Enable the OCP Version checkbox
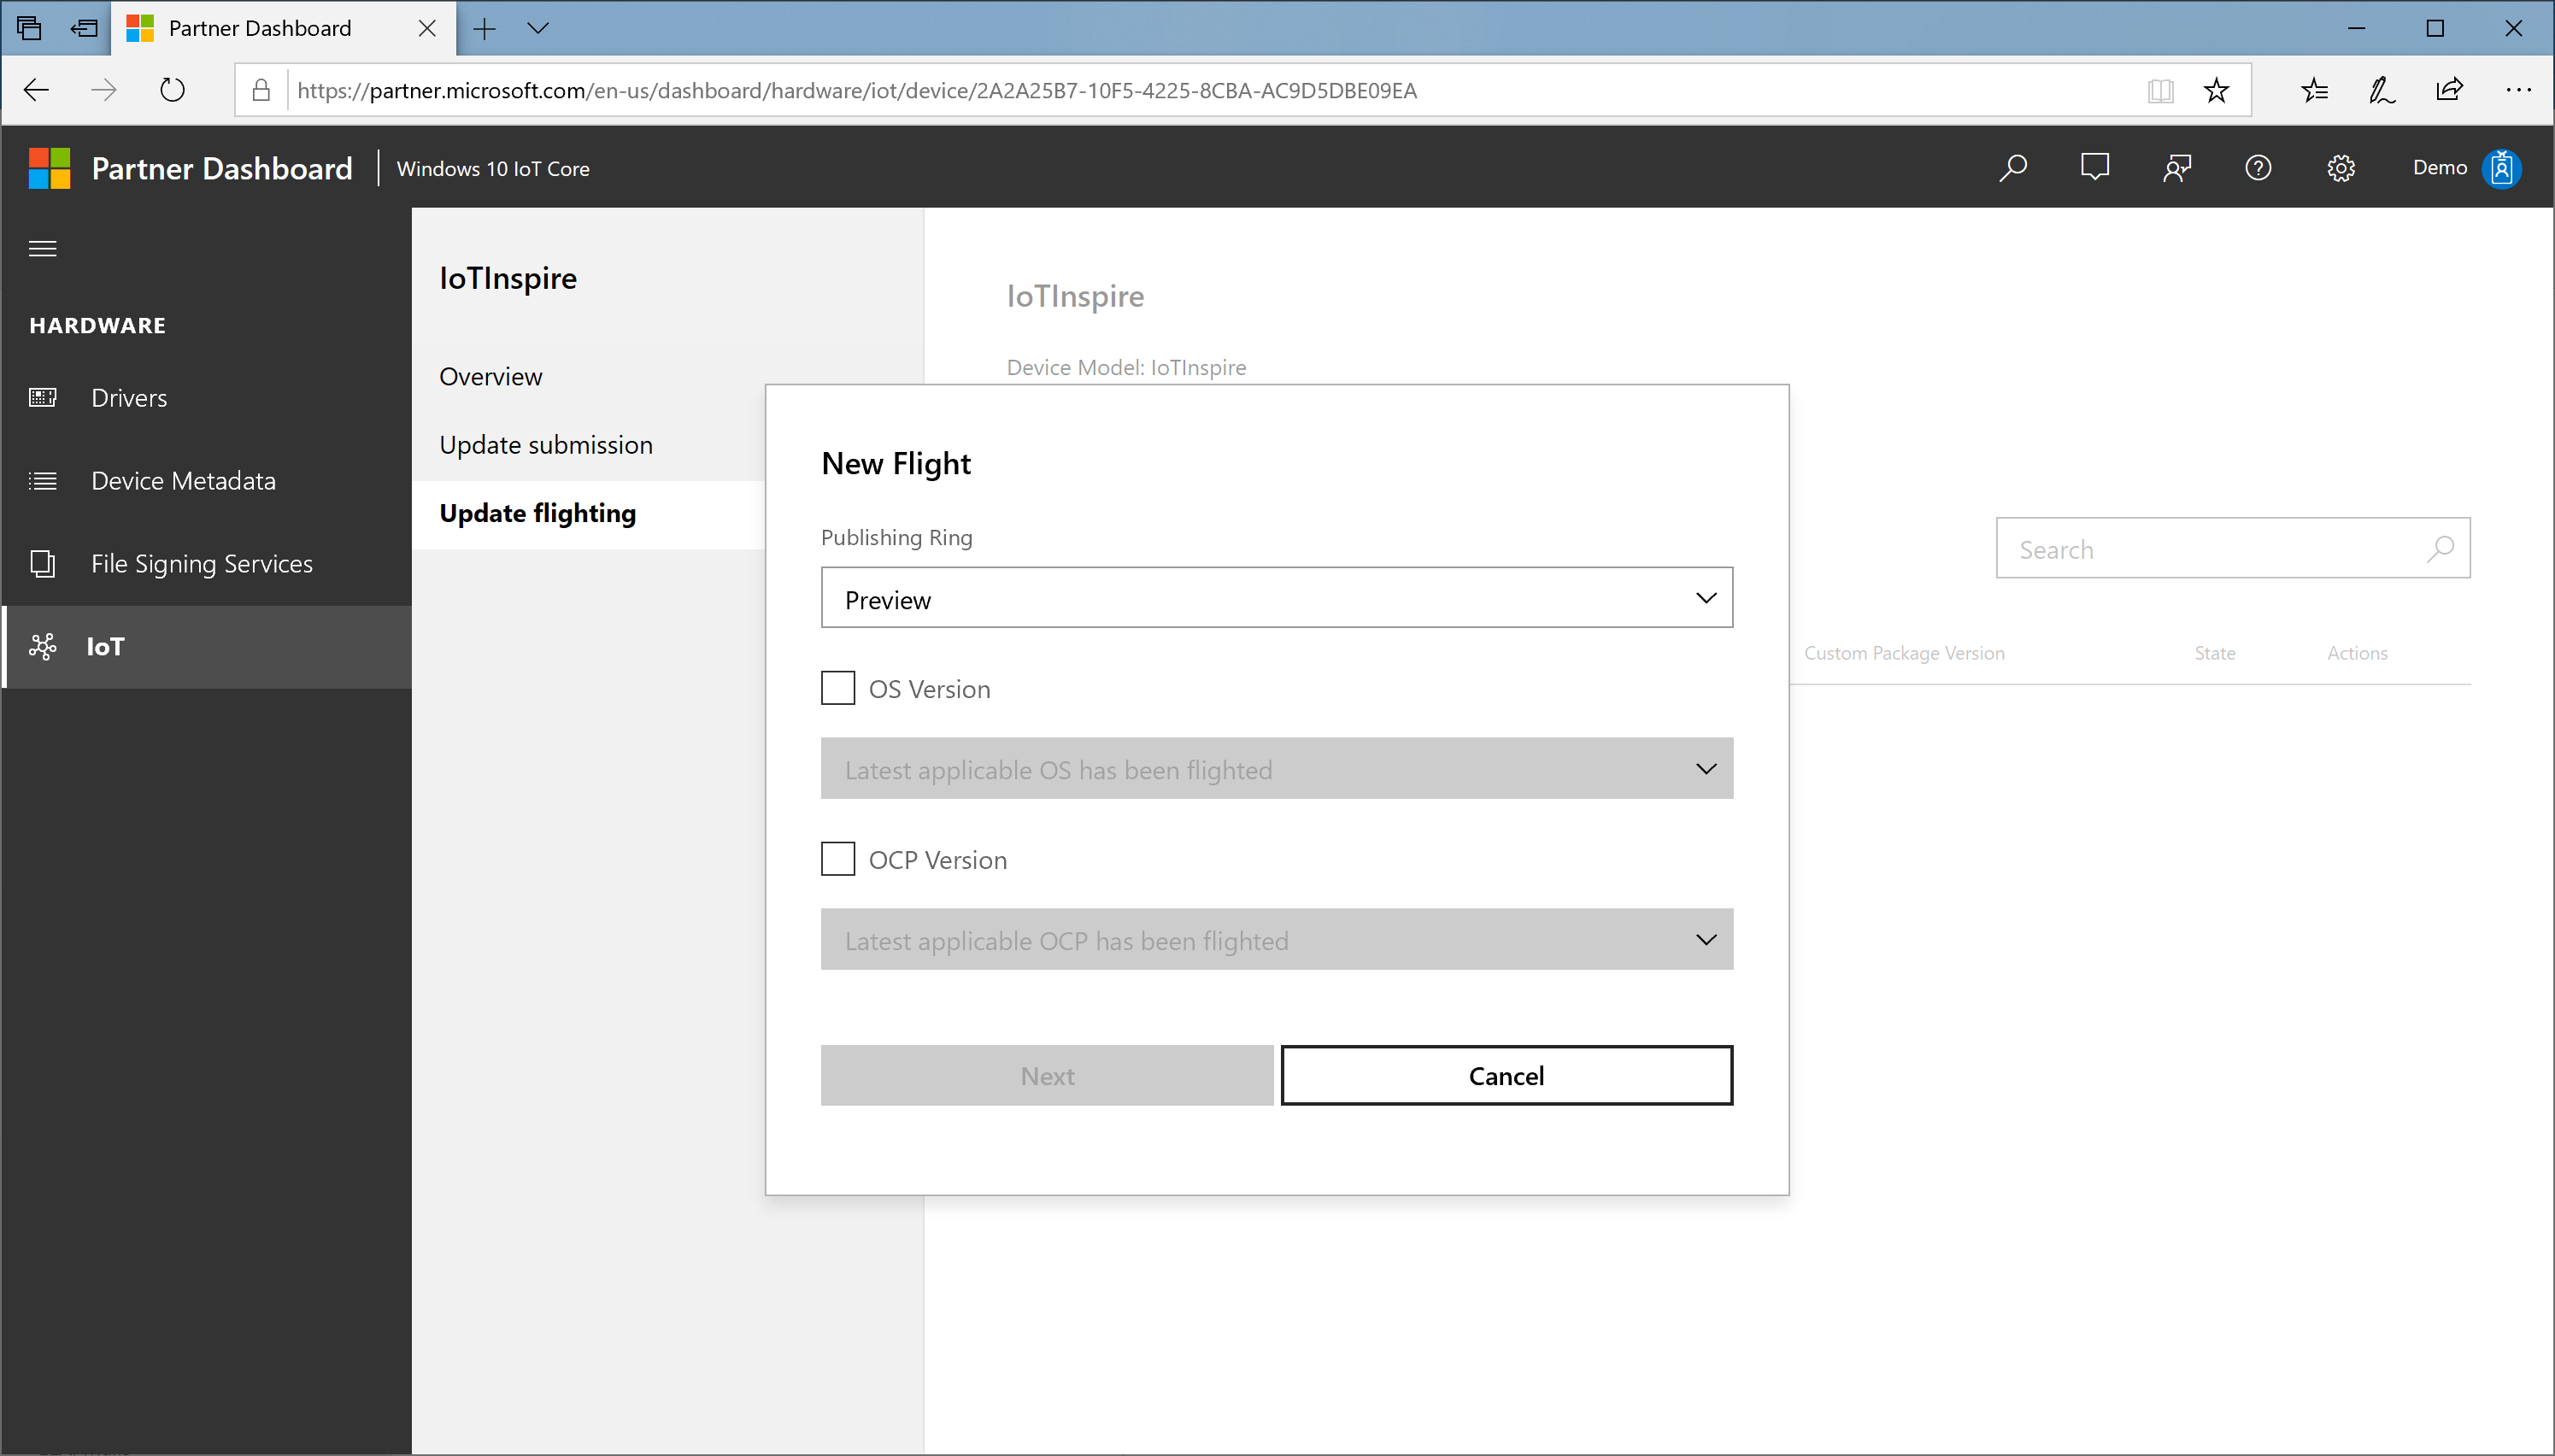 point(839,860)
